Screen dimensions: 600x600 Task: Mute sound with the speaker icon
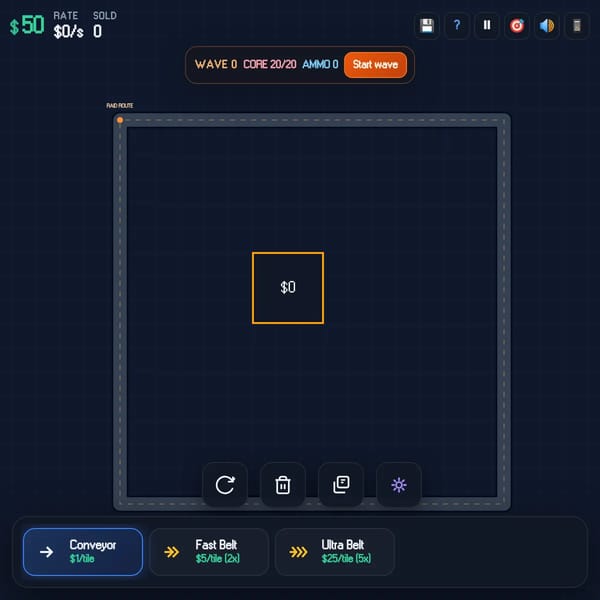547,26
